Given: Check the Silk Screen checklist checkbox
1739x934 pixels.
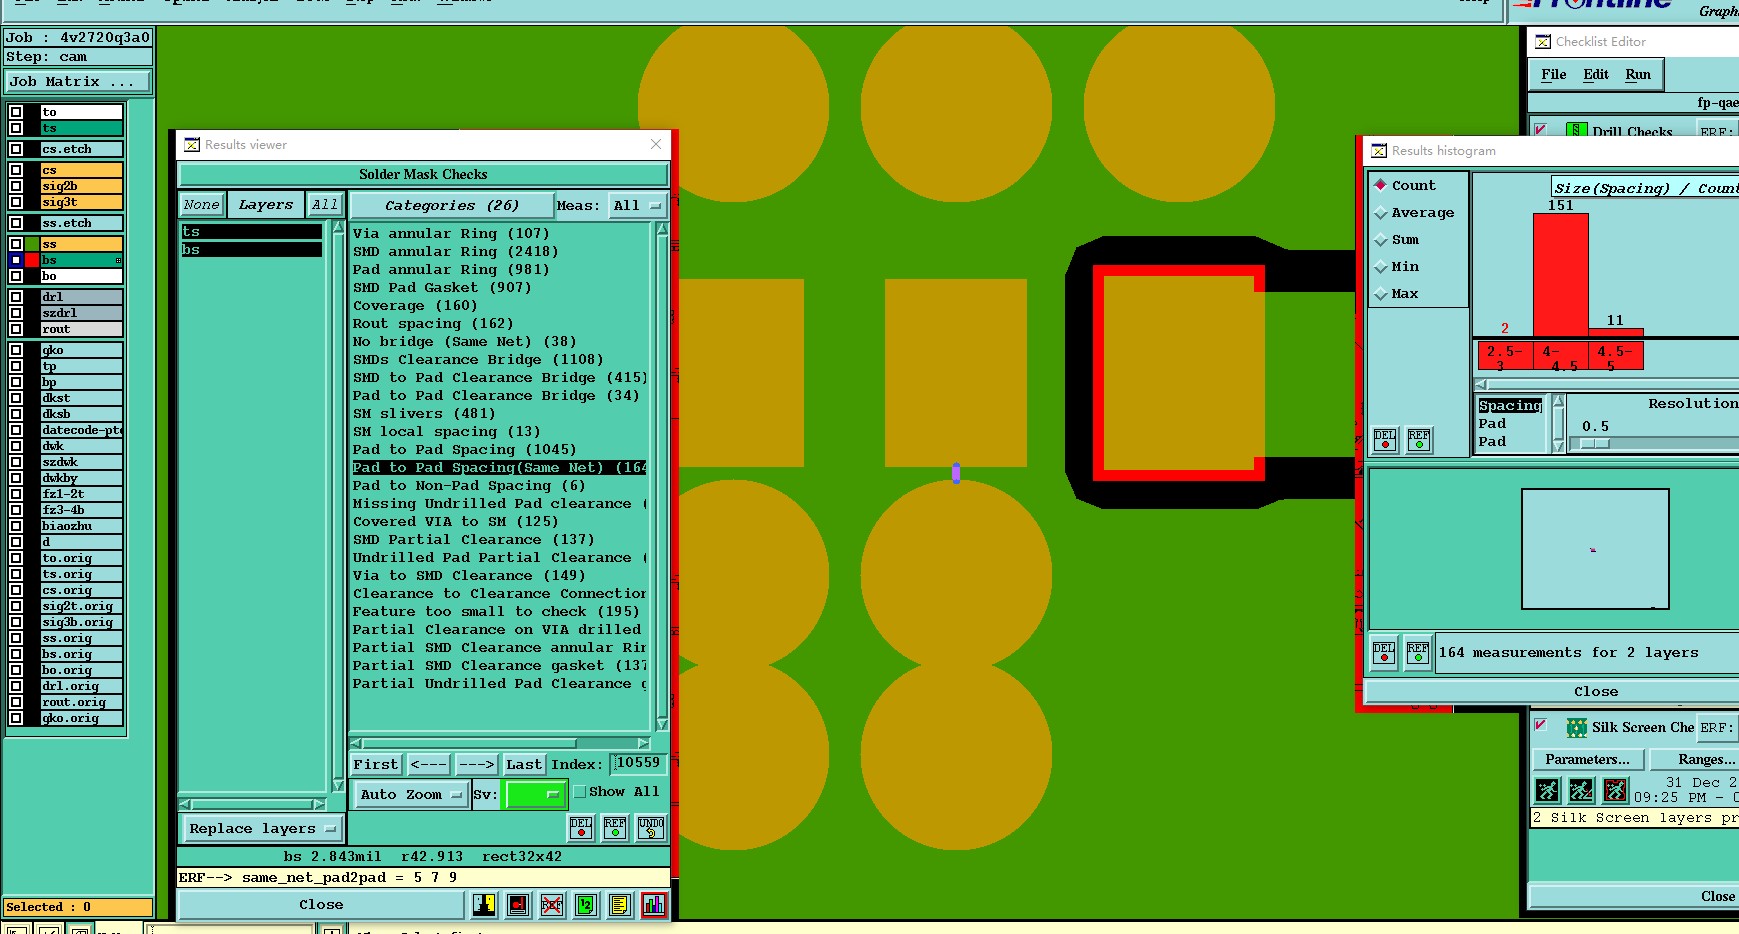Looking at the screenshot, I should tap(1541, 725).
